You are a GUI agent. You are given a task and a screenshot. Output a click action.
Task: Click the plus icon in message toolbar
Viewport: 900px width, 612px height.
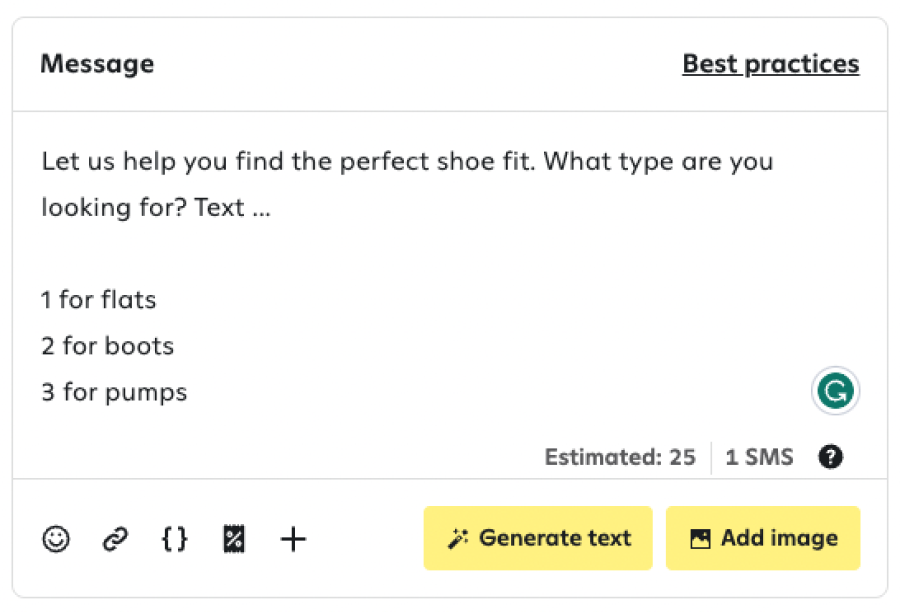(x=293, y=539)
